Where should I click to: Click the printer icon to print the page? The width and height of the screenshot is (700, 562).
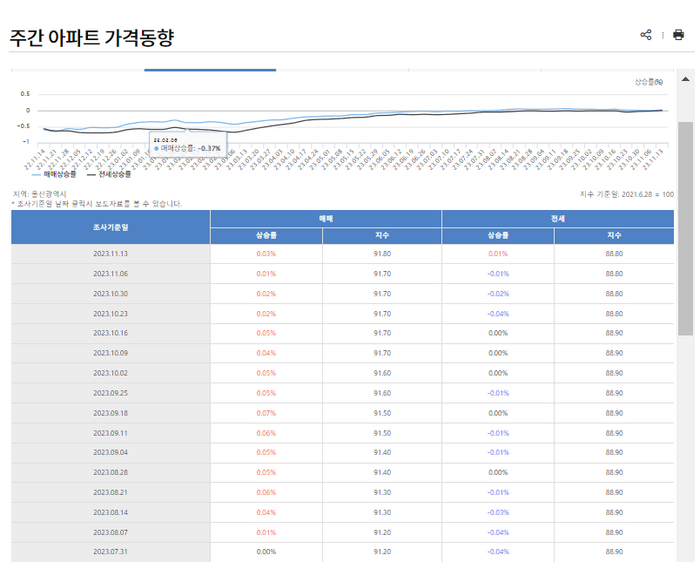point(678,35)
